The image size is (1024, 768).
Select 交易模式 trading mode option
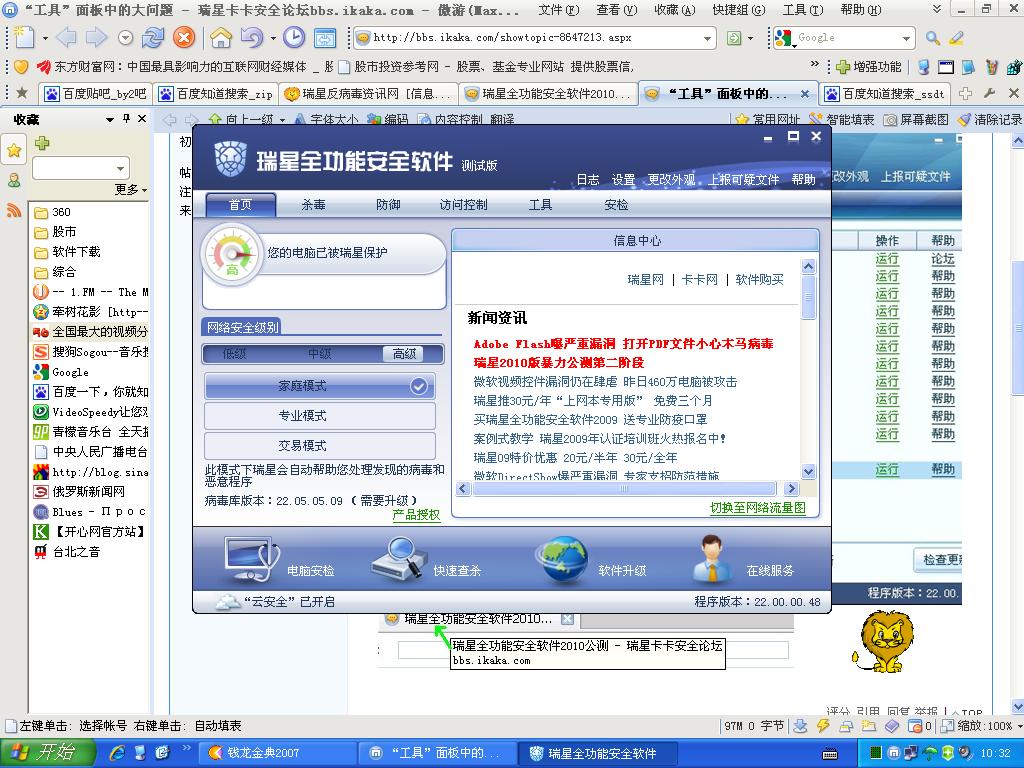(x=320, y=445)
